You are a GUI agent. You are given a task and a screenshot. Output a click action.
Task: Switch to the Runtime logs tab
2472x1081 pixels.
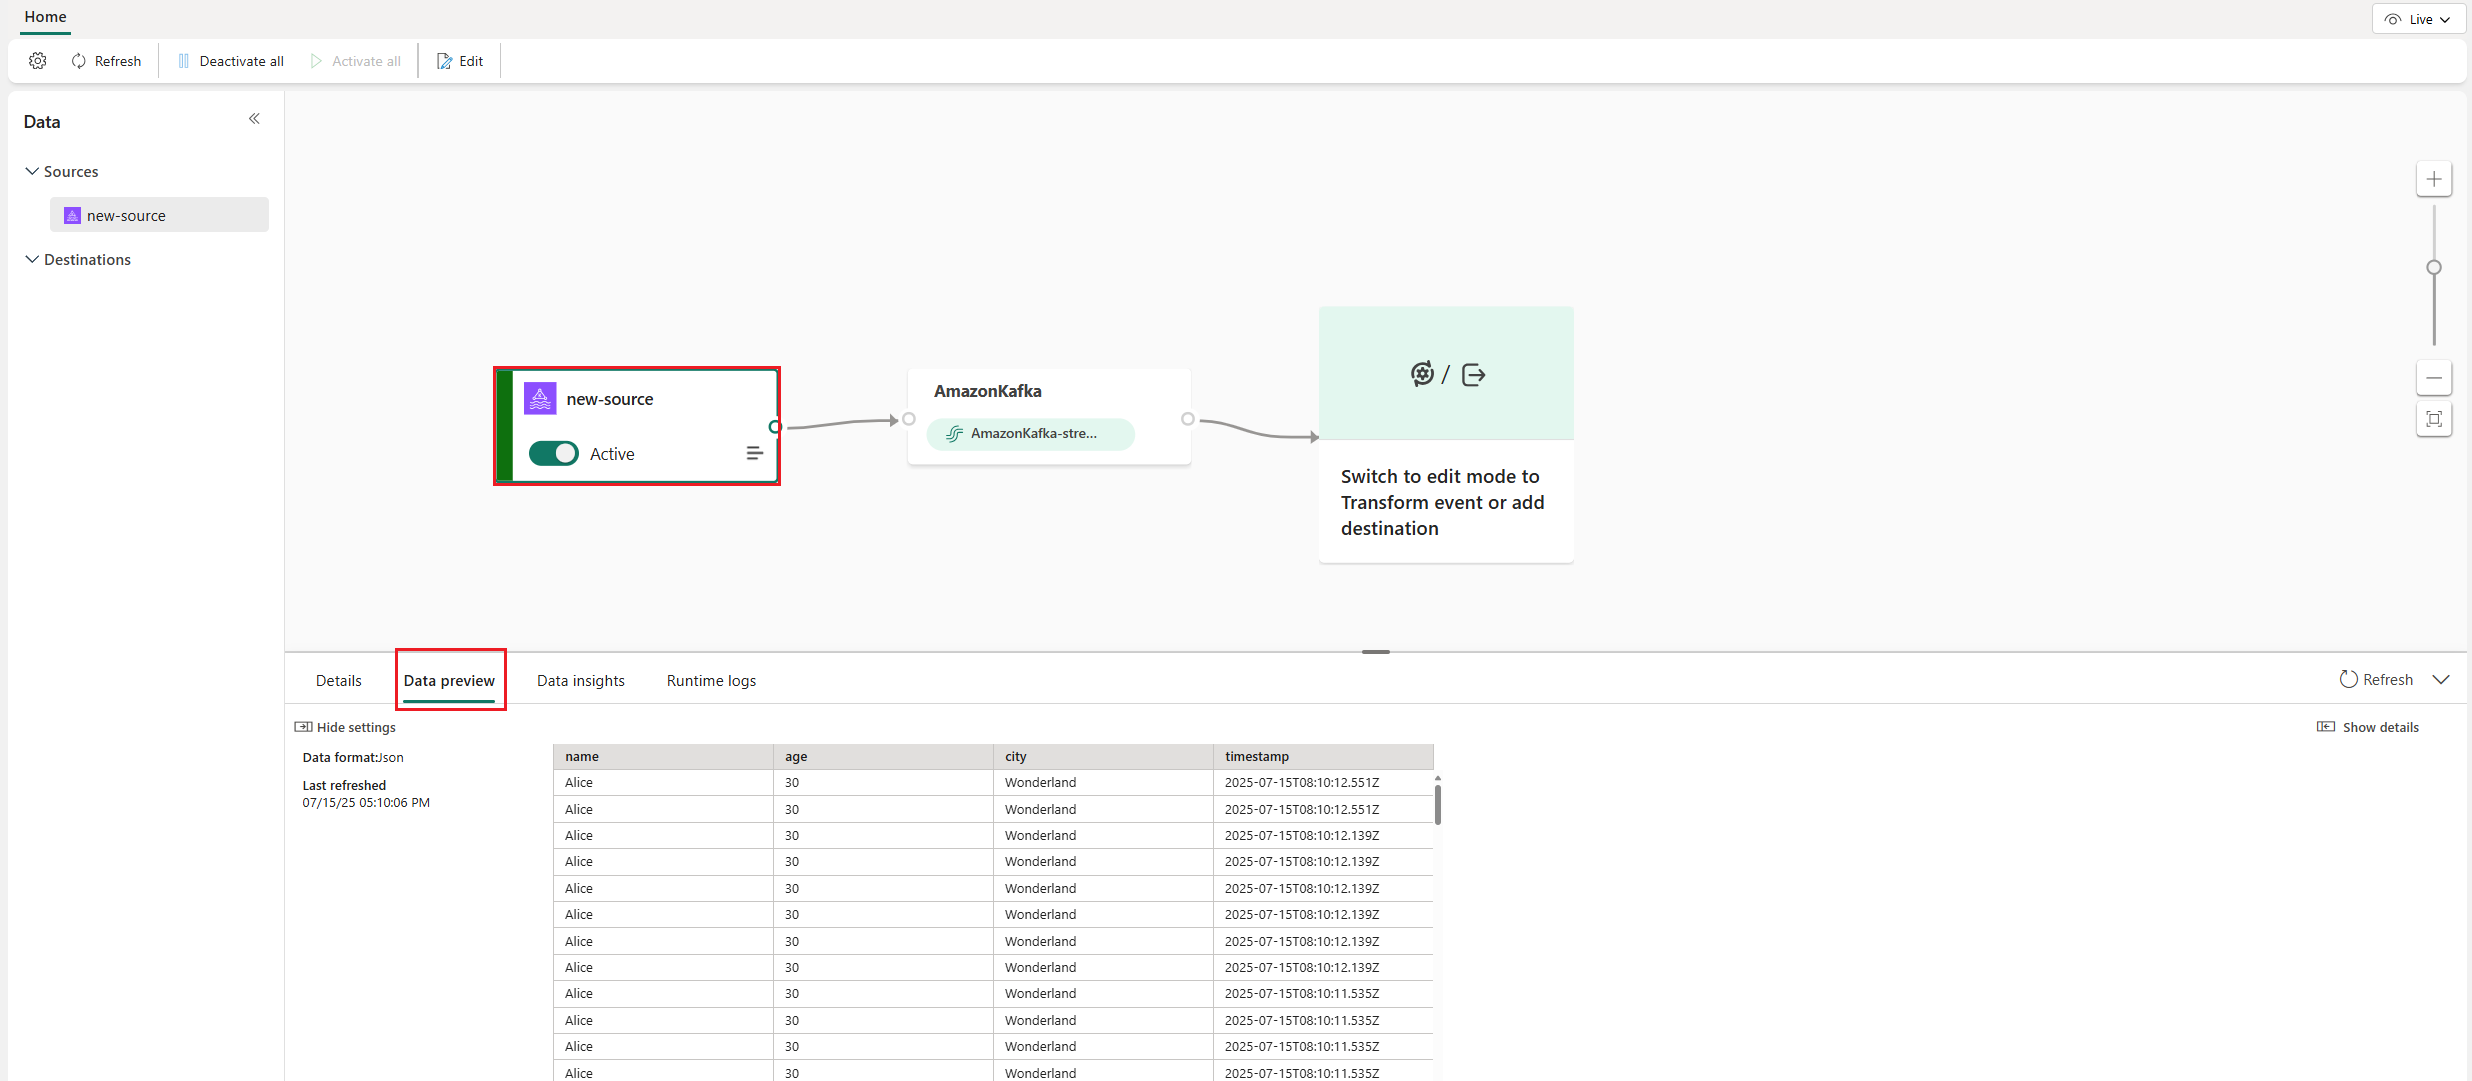click(710, 680)
